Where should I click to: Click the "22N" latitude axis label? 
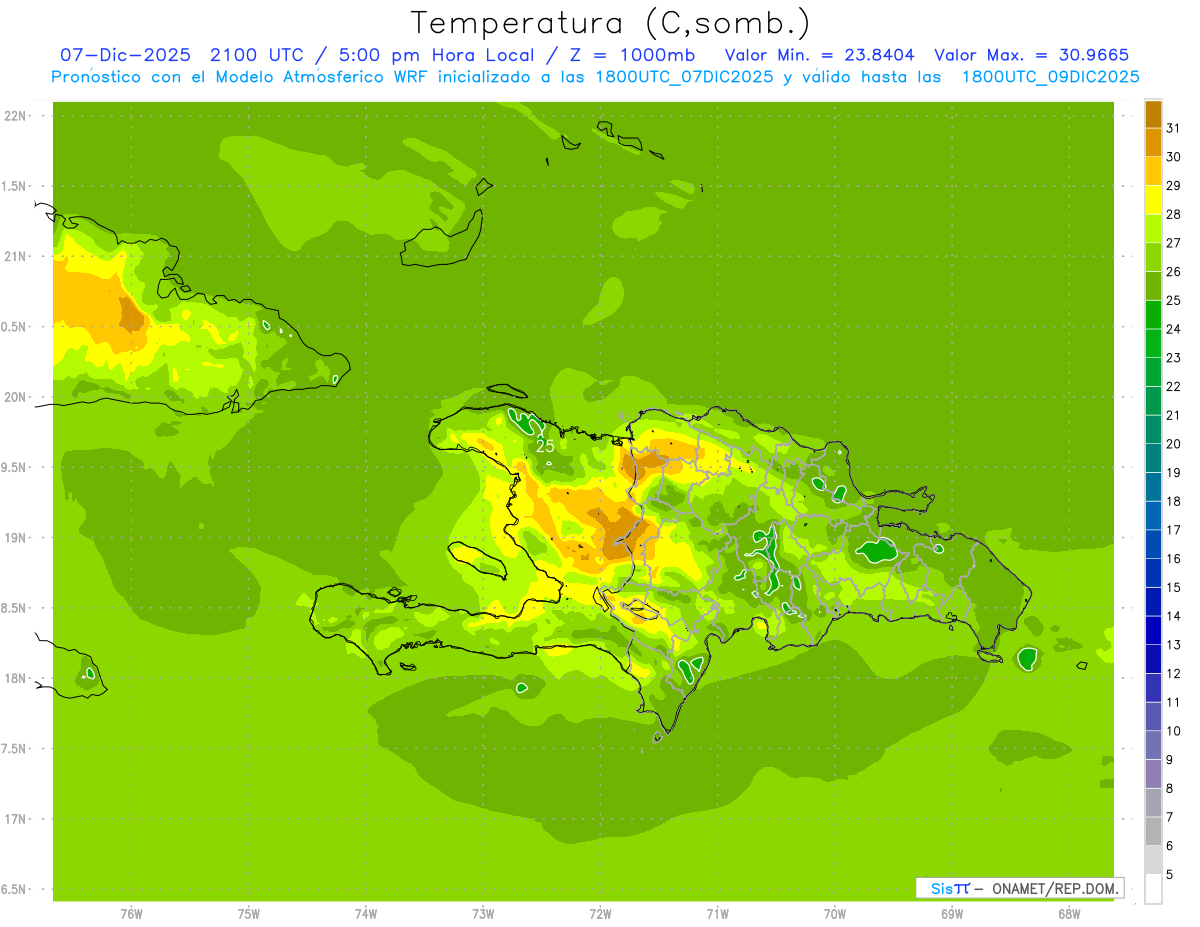pyautogui.click(x=16, y=116)
